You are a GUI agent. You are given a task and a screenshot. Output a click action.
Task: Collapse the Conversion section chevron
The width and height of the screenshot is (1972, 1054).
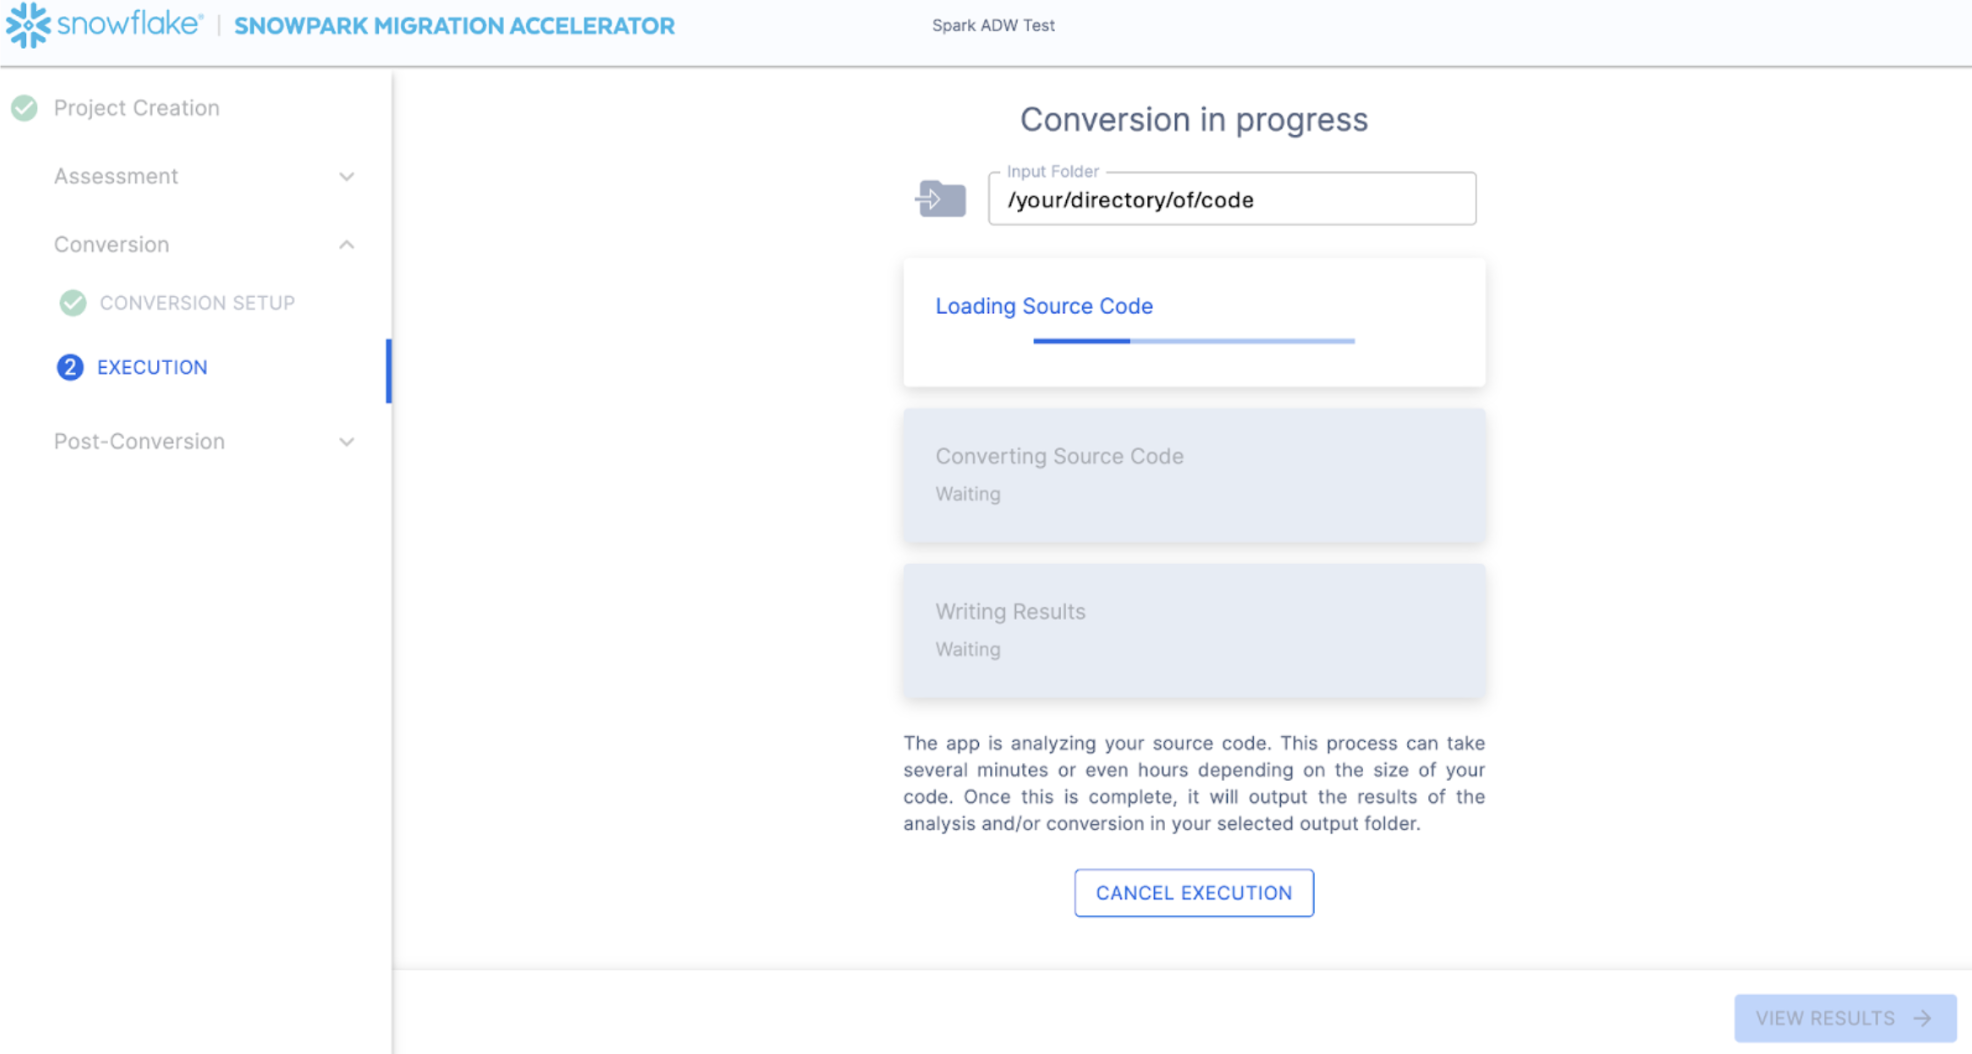[x=346, y=245]
